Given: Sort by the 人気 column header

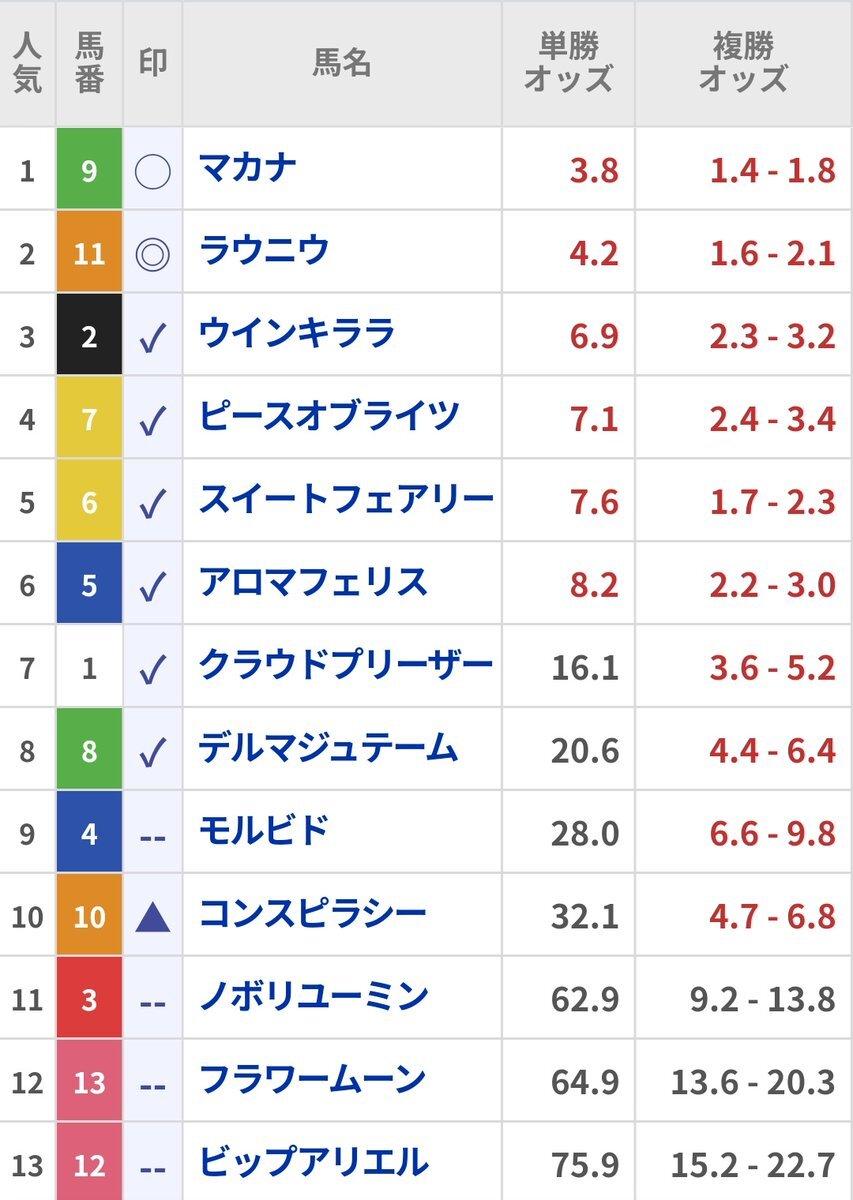Looking at the screenshot, I should (28, 63).
